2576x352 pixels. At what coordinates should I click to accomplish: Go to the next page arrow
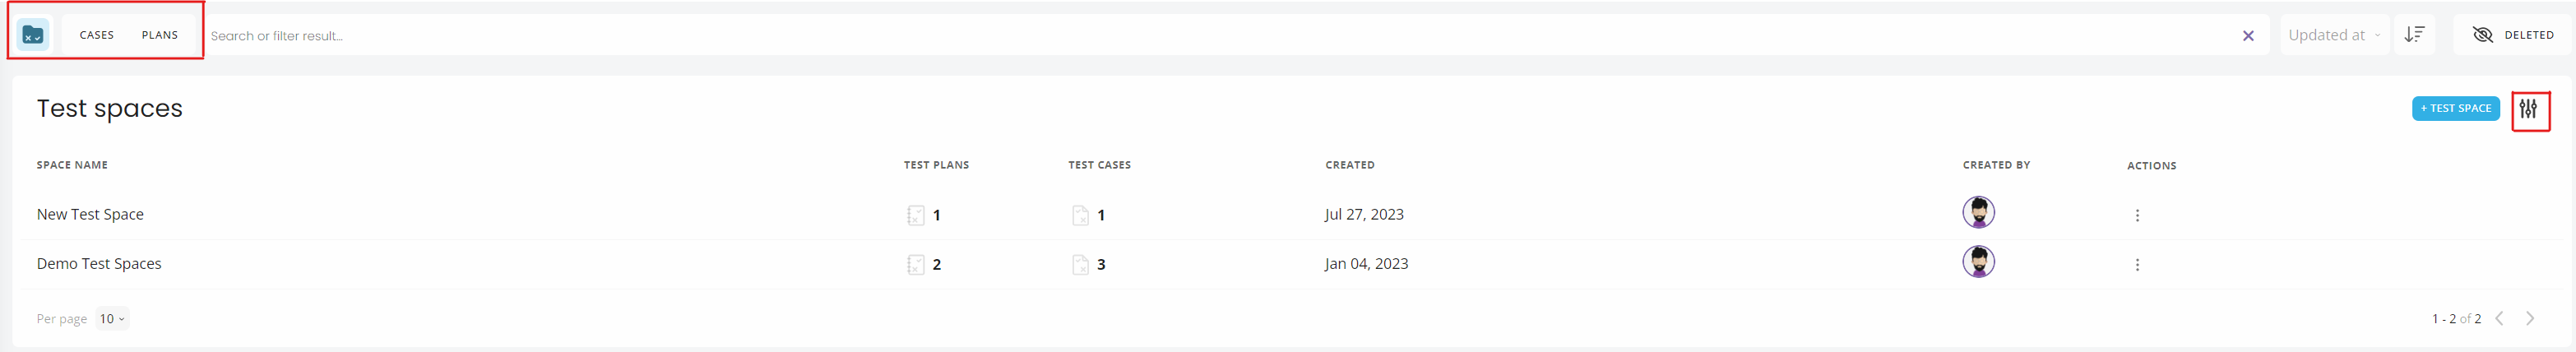click(x=2530, y=319)
